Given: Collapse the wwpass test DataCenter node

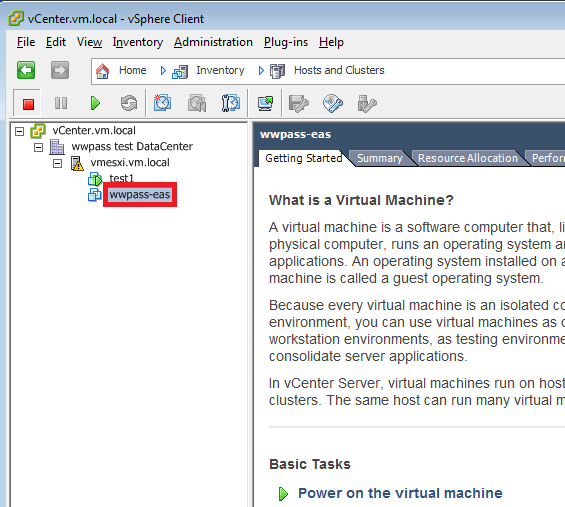Looking at the screenshot, I should coord(38,147).
